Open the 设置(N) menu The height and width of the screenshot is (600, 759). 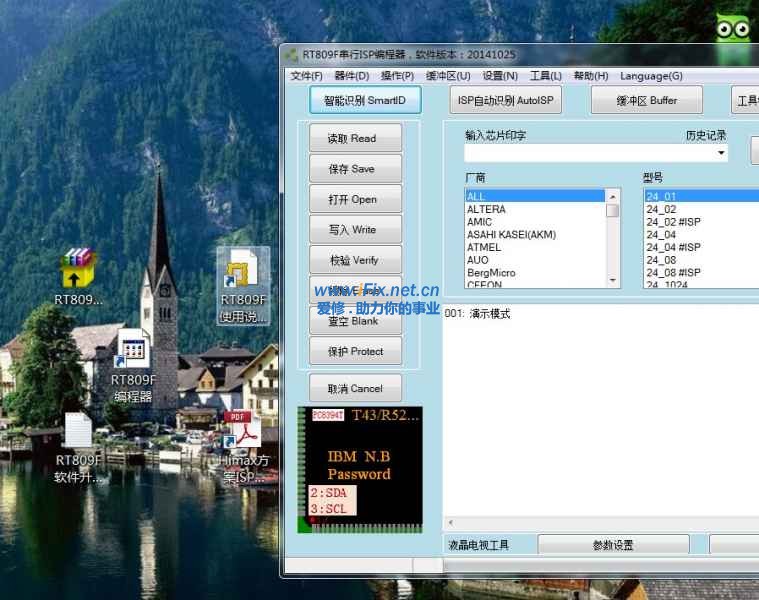[x=500, y=76]
